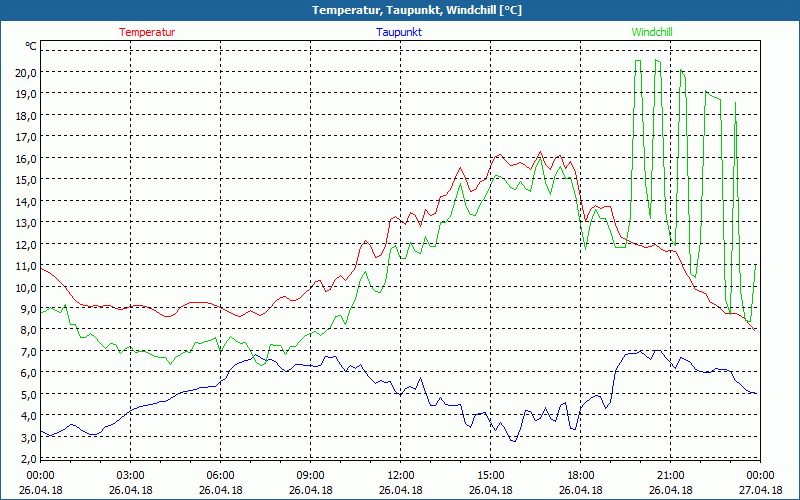800x500 pixels.
Task: Click the '2,0' Y-axis value
Action: (x=28, y=459)
